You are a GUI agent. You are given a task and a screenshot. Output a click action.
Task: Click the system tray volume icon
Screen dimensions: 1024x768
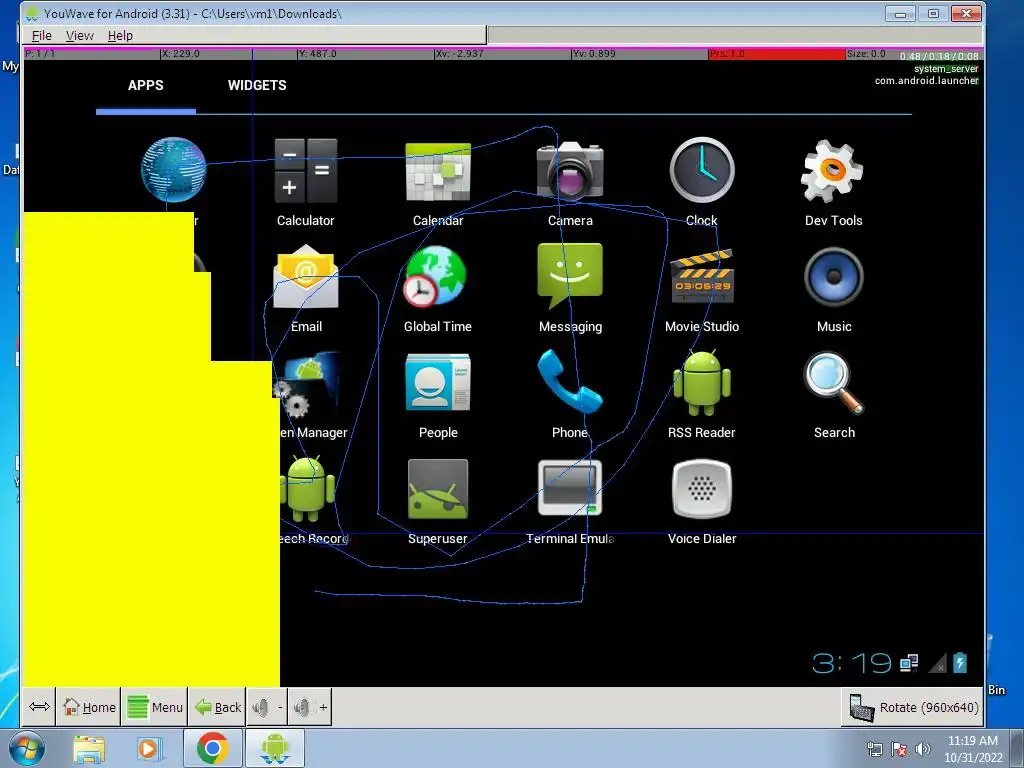pyautogui.click(x=923, y=749)
